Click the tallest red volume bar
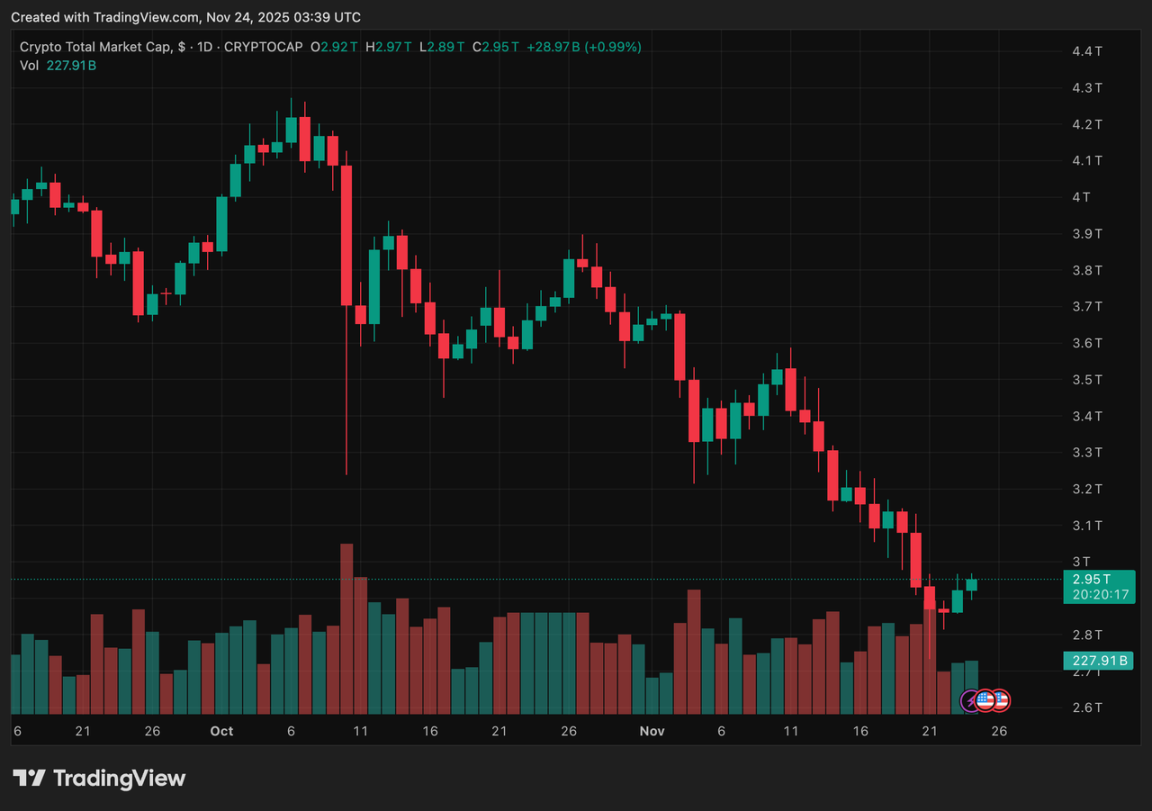The image size is (1152, 811). [x=347, y=628]
